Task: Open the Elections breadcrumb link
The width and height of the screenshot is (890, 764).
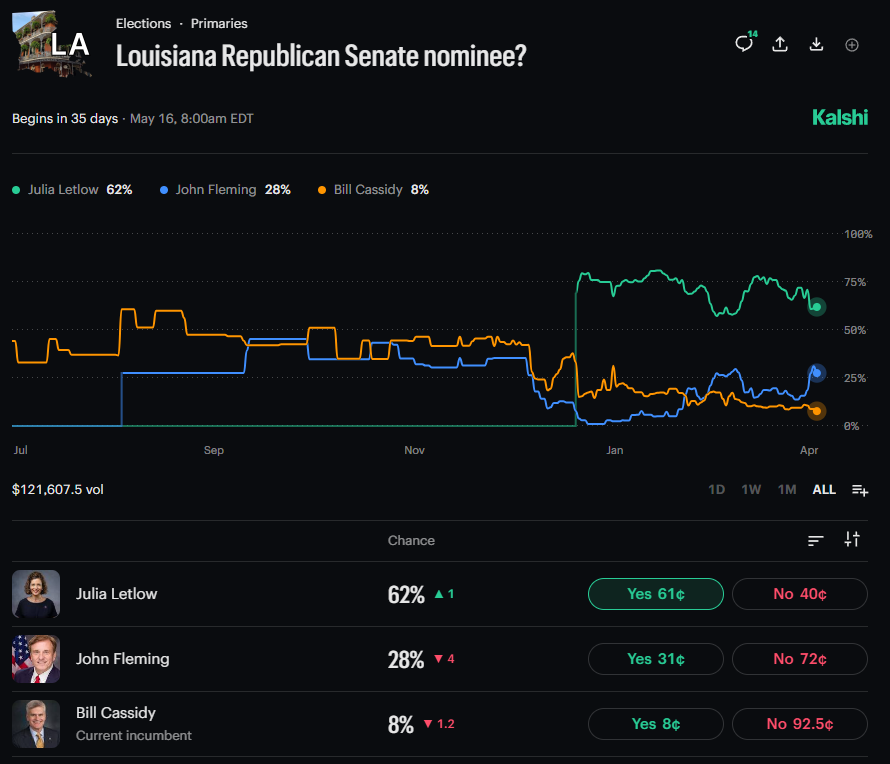Action: [x=143, y=23]
